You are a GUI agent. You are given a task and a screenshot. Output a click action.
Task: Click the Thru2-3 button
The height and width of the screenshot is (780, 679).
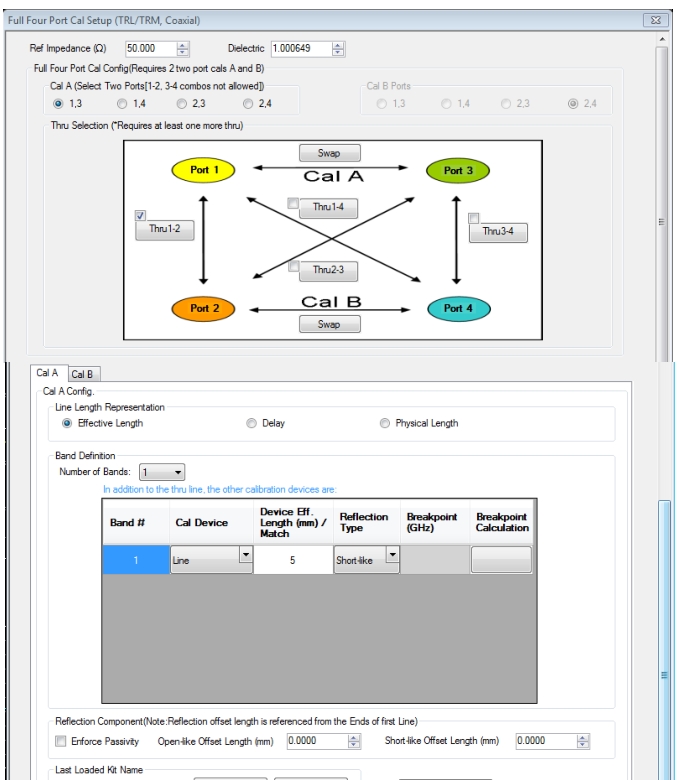(328, 271)
